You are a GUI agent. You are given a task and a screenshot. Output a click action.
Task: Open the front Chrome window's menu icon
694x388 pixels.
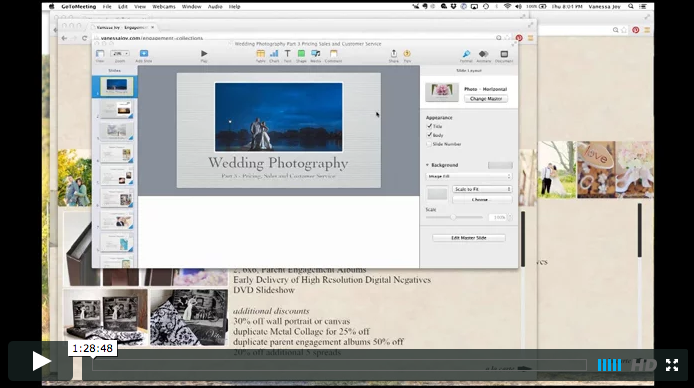point(530,38)
